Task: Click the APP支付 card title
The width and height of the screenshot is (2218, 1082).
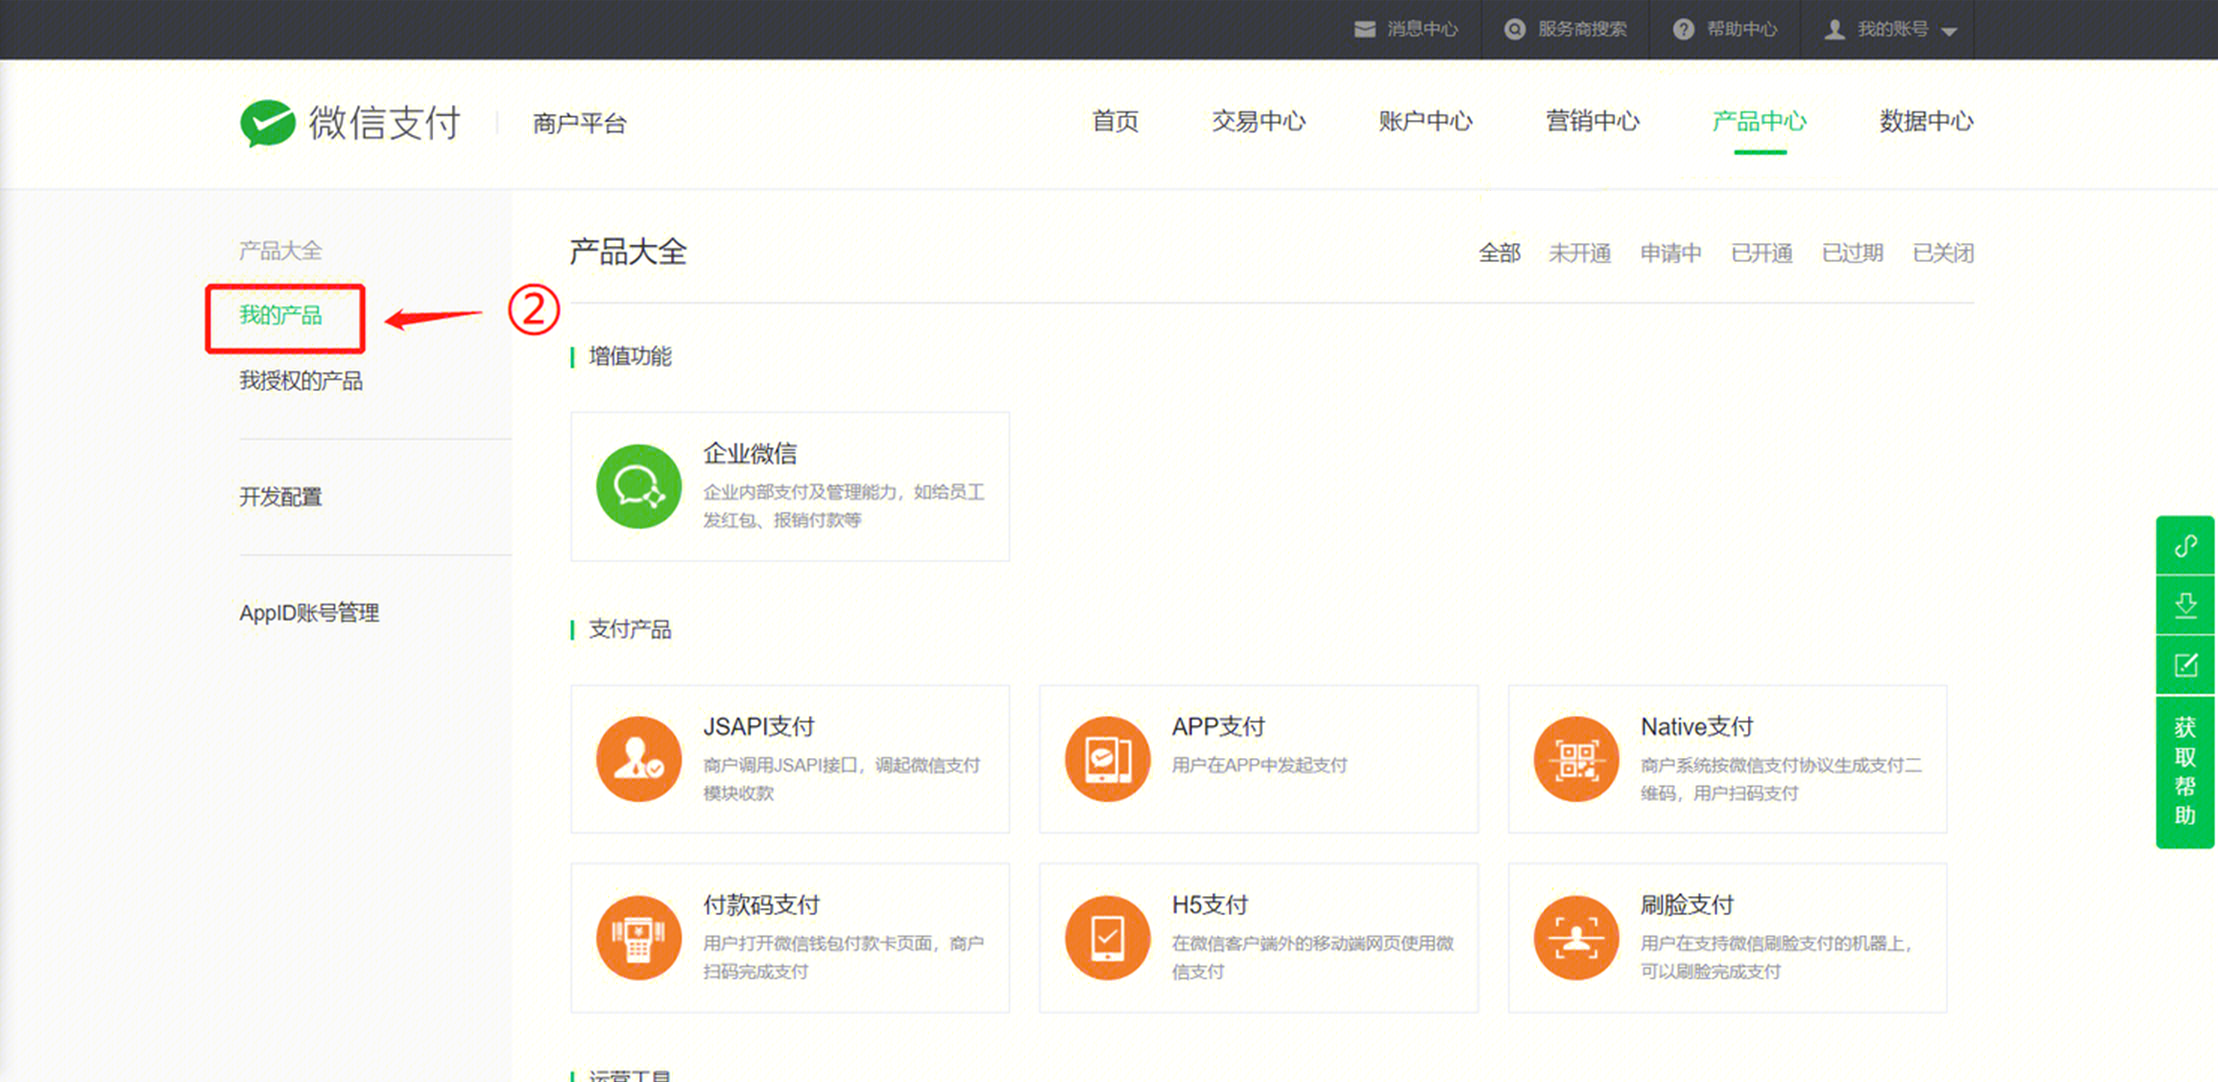Action: click(x=1219, y=727)
